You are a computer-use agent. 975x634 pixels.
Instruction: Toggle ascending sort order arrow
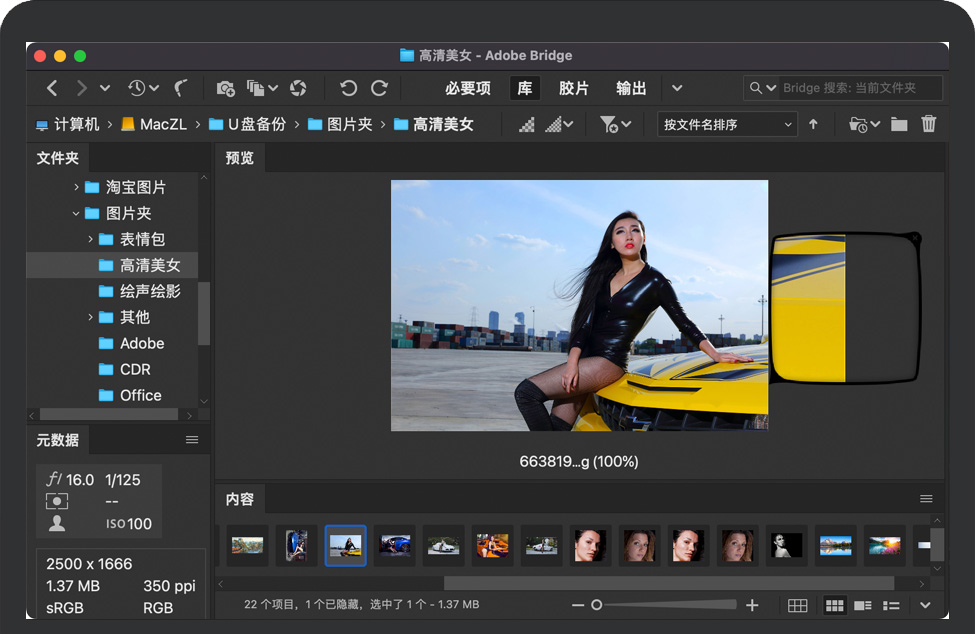813,125
